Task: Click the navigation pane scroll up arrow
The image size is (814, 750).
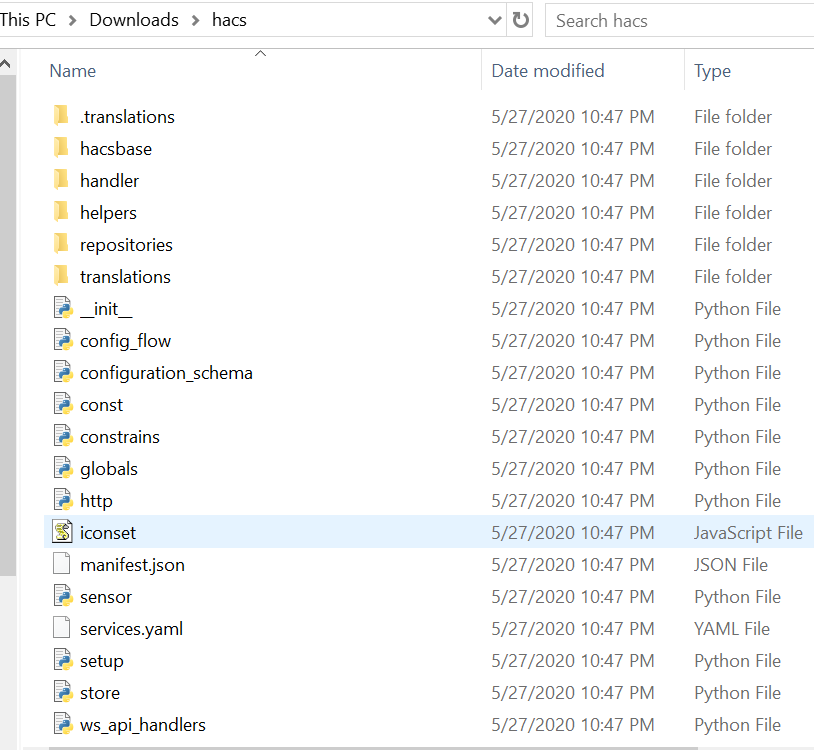Action: click(5, 64)
